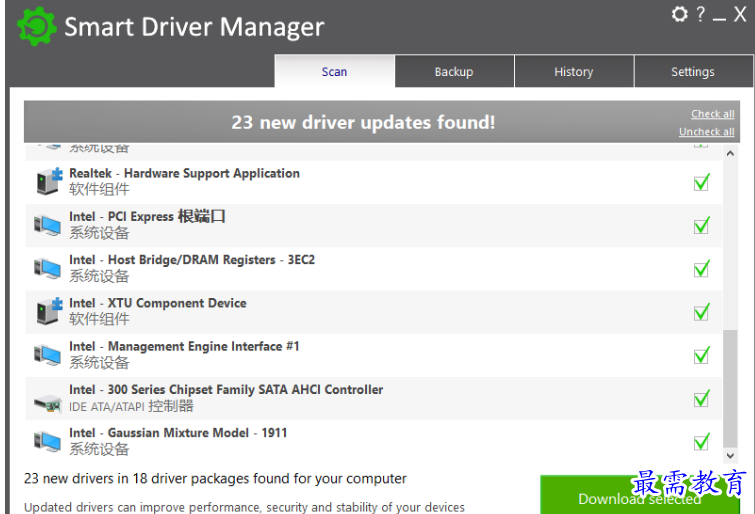
Task: Select Intel - Host Bridge/DRAM Registers - 3EC2
Action: pos(192,260)
